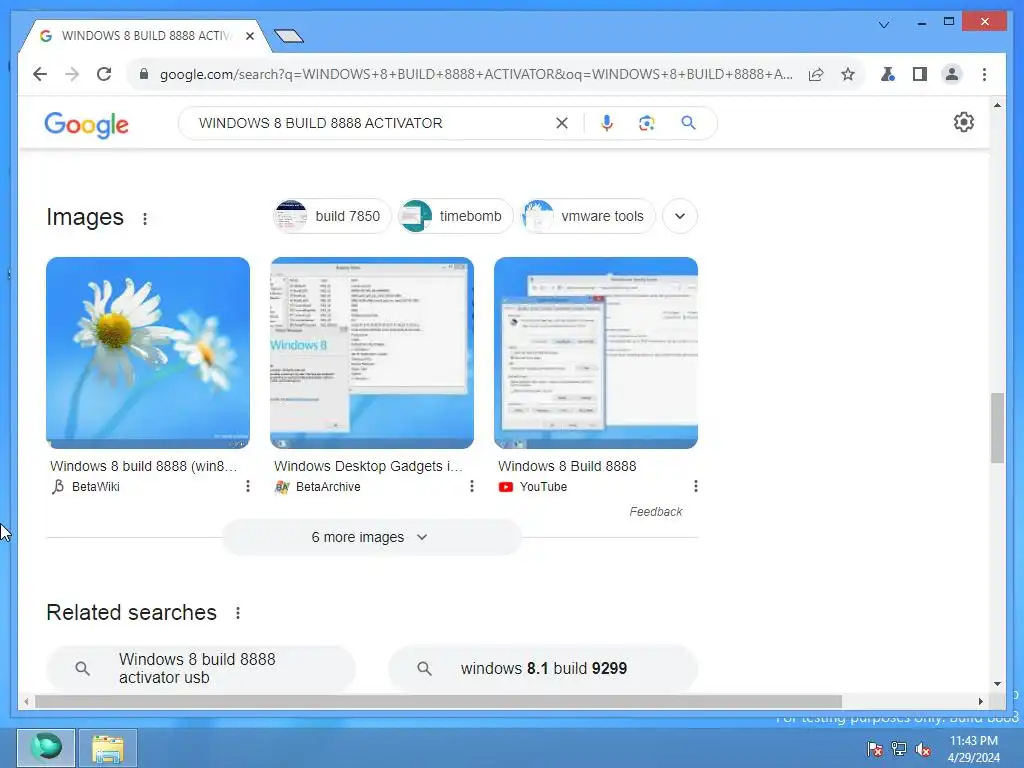The image size is (1024, 768).
Task: Expand more image filter chips
Action: tap(680, 216)
